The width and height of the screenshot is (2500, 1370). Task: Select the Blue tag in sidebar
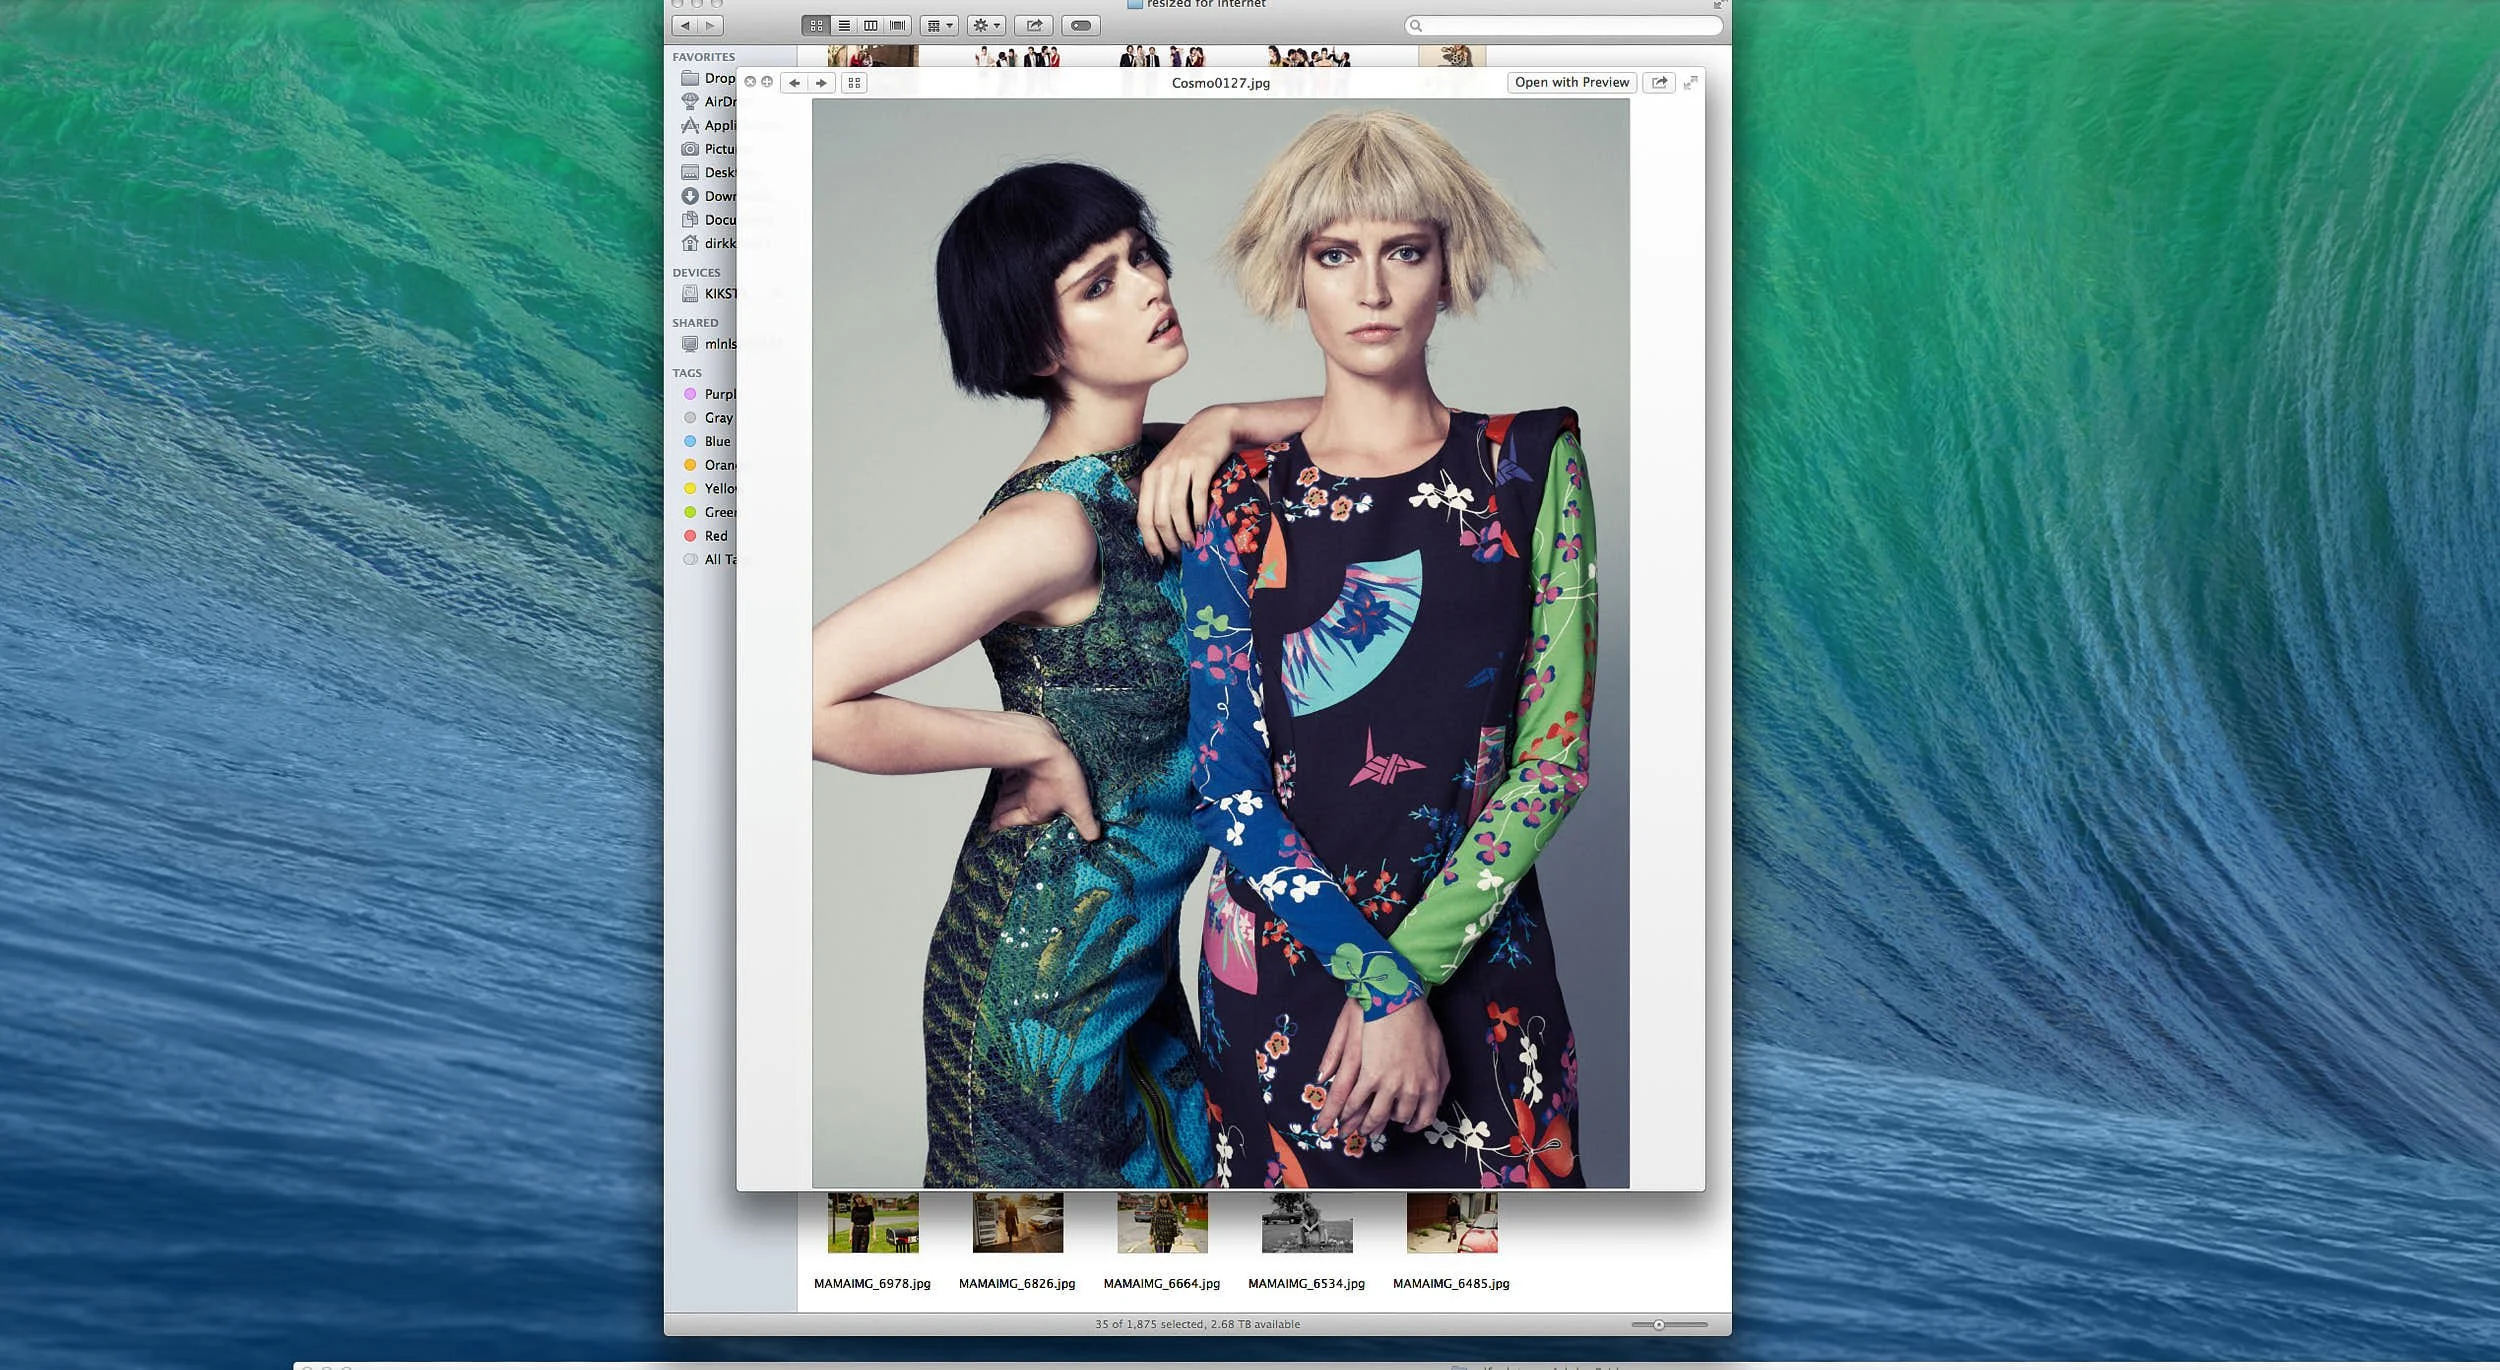pyautogui.click(x=716, y=441)
